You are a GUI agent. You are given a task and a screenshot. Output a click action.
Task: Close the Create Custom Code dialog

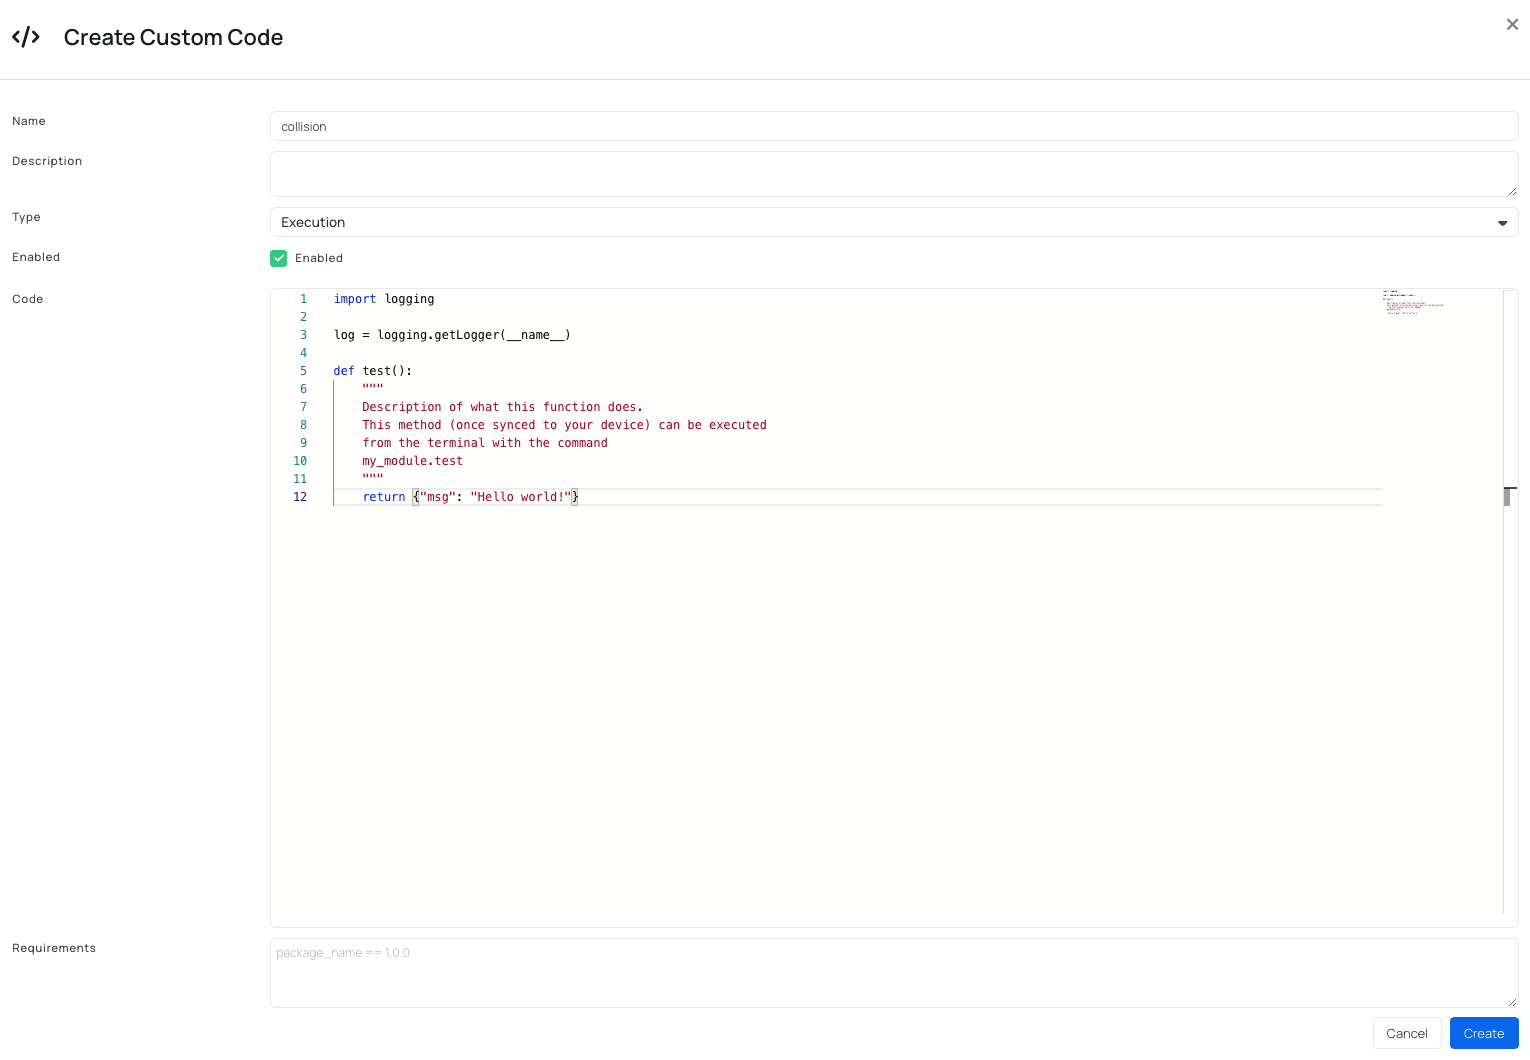point(1513,24)
